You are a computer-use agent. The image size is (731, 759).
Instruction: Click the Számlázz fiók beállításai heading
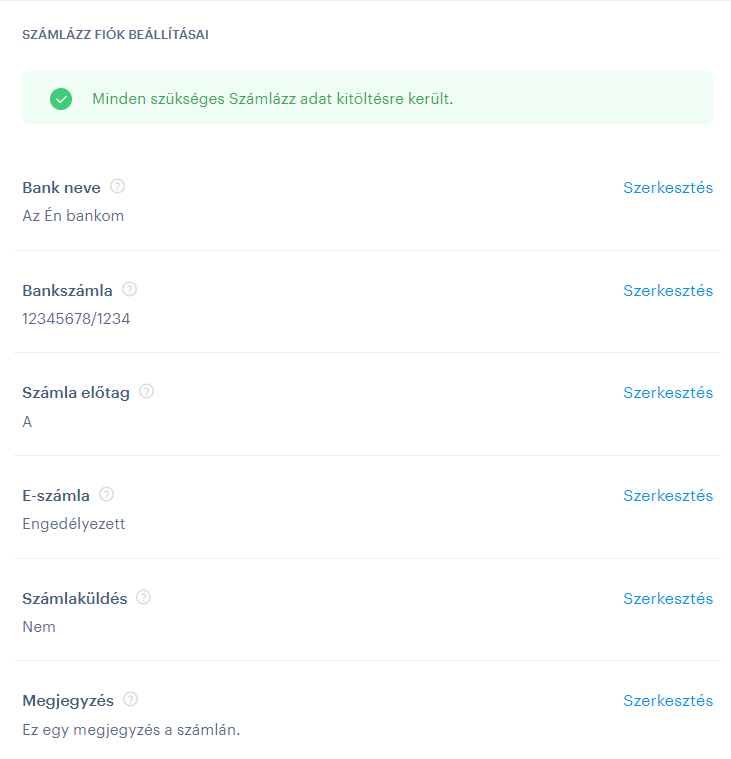point(115,35)
